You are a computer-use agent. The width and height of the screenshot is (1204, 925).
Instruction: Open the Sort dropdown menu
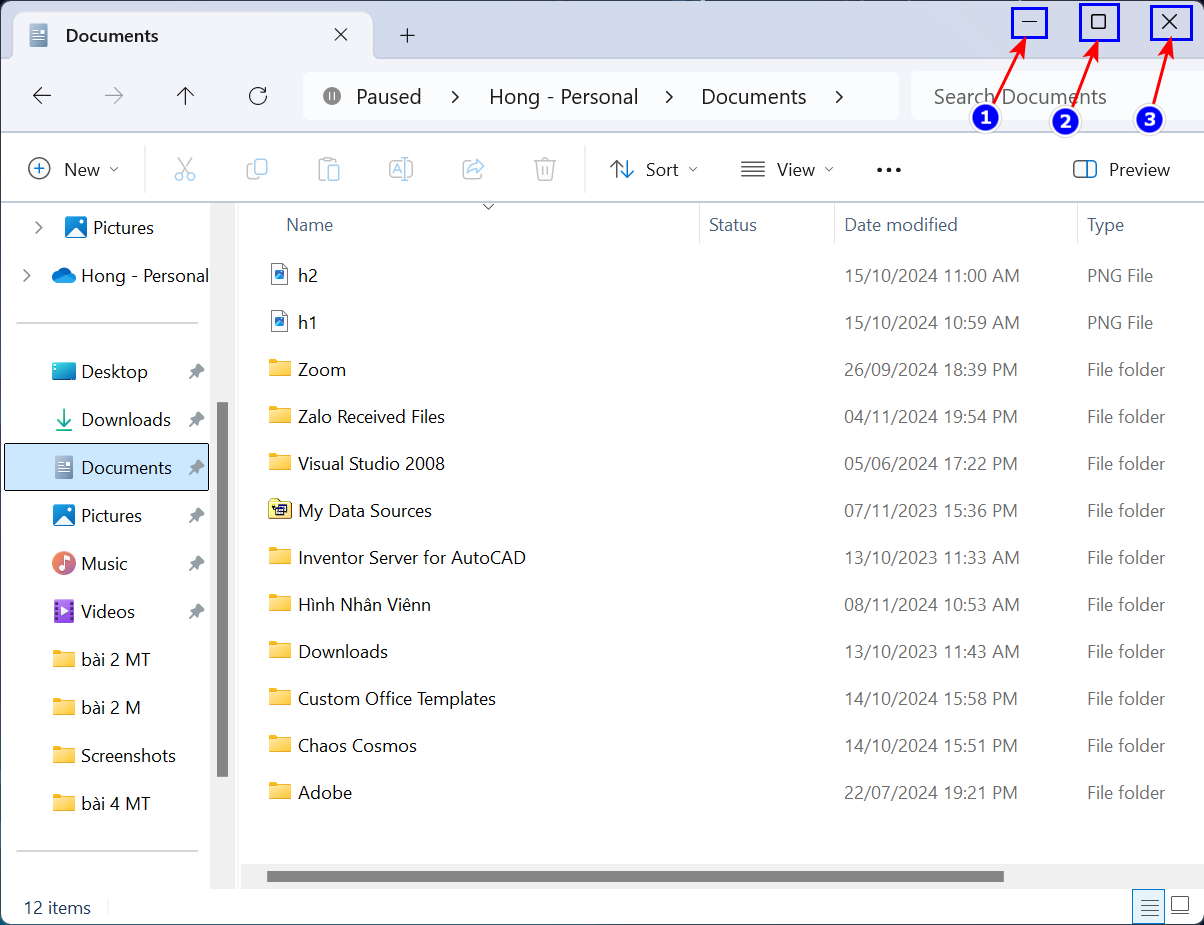[x=654, y=170]
